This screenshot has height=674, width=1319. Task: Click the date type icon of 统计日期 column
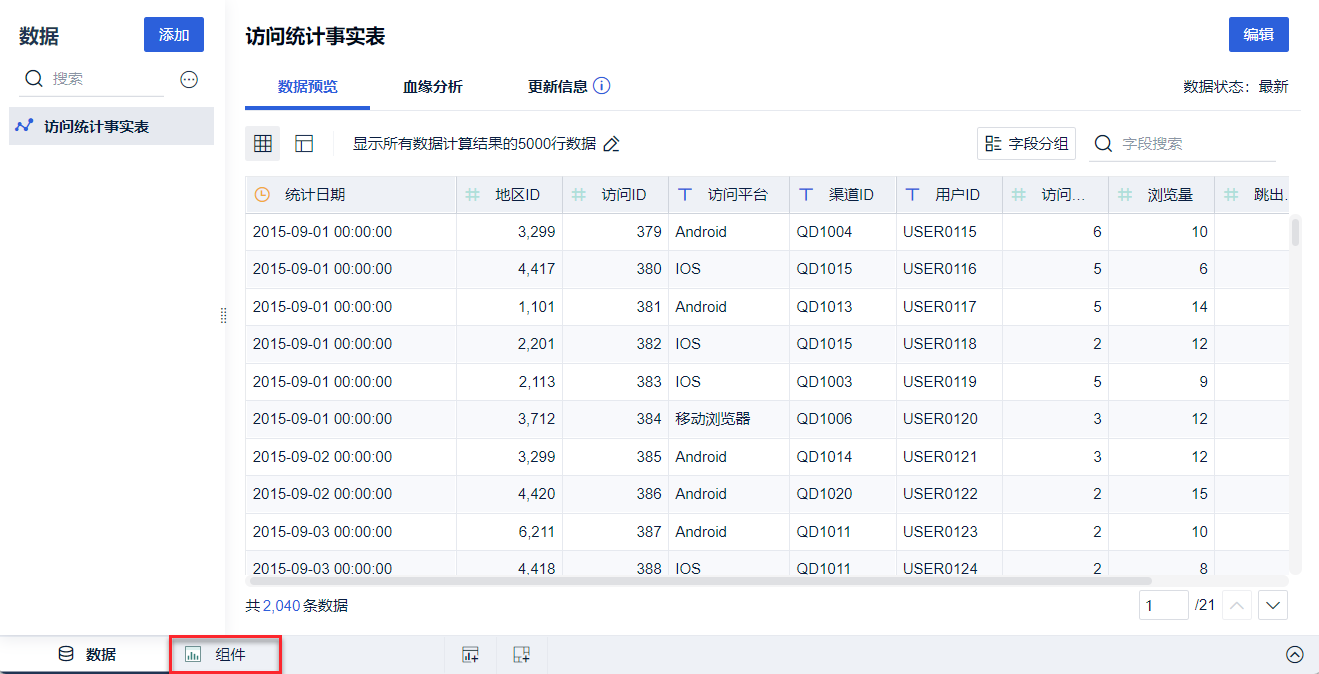pos(262,195)
